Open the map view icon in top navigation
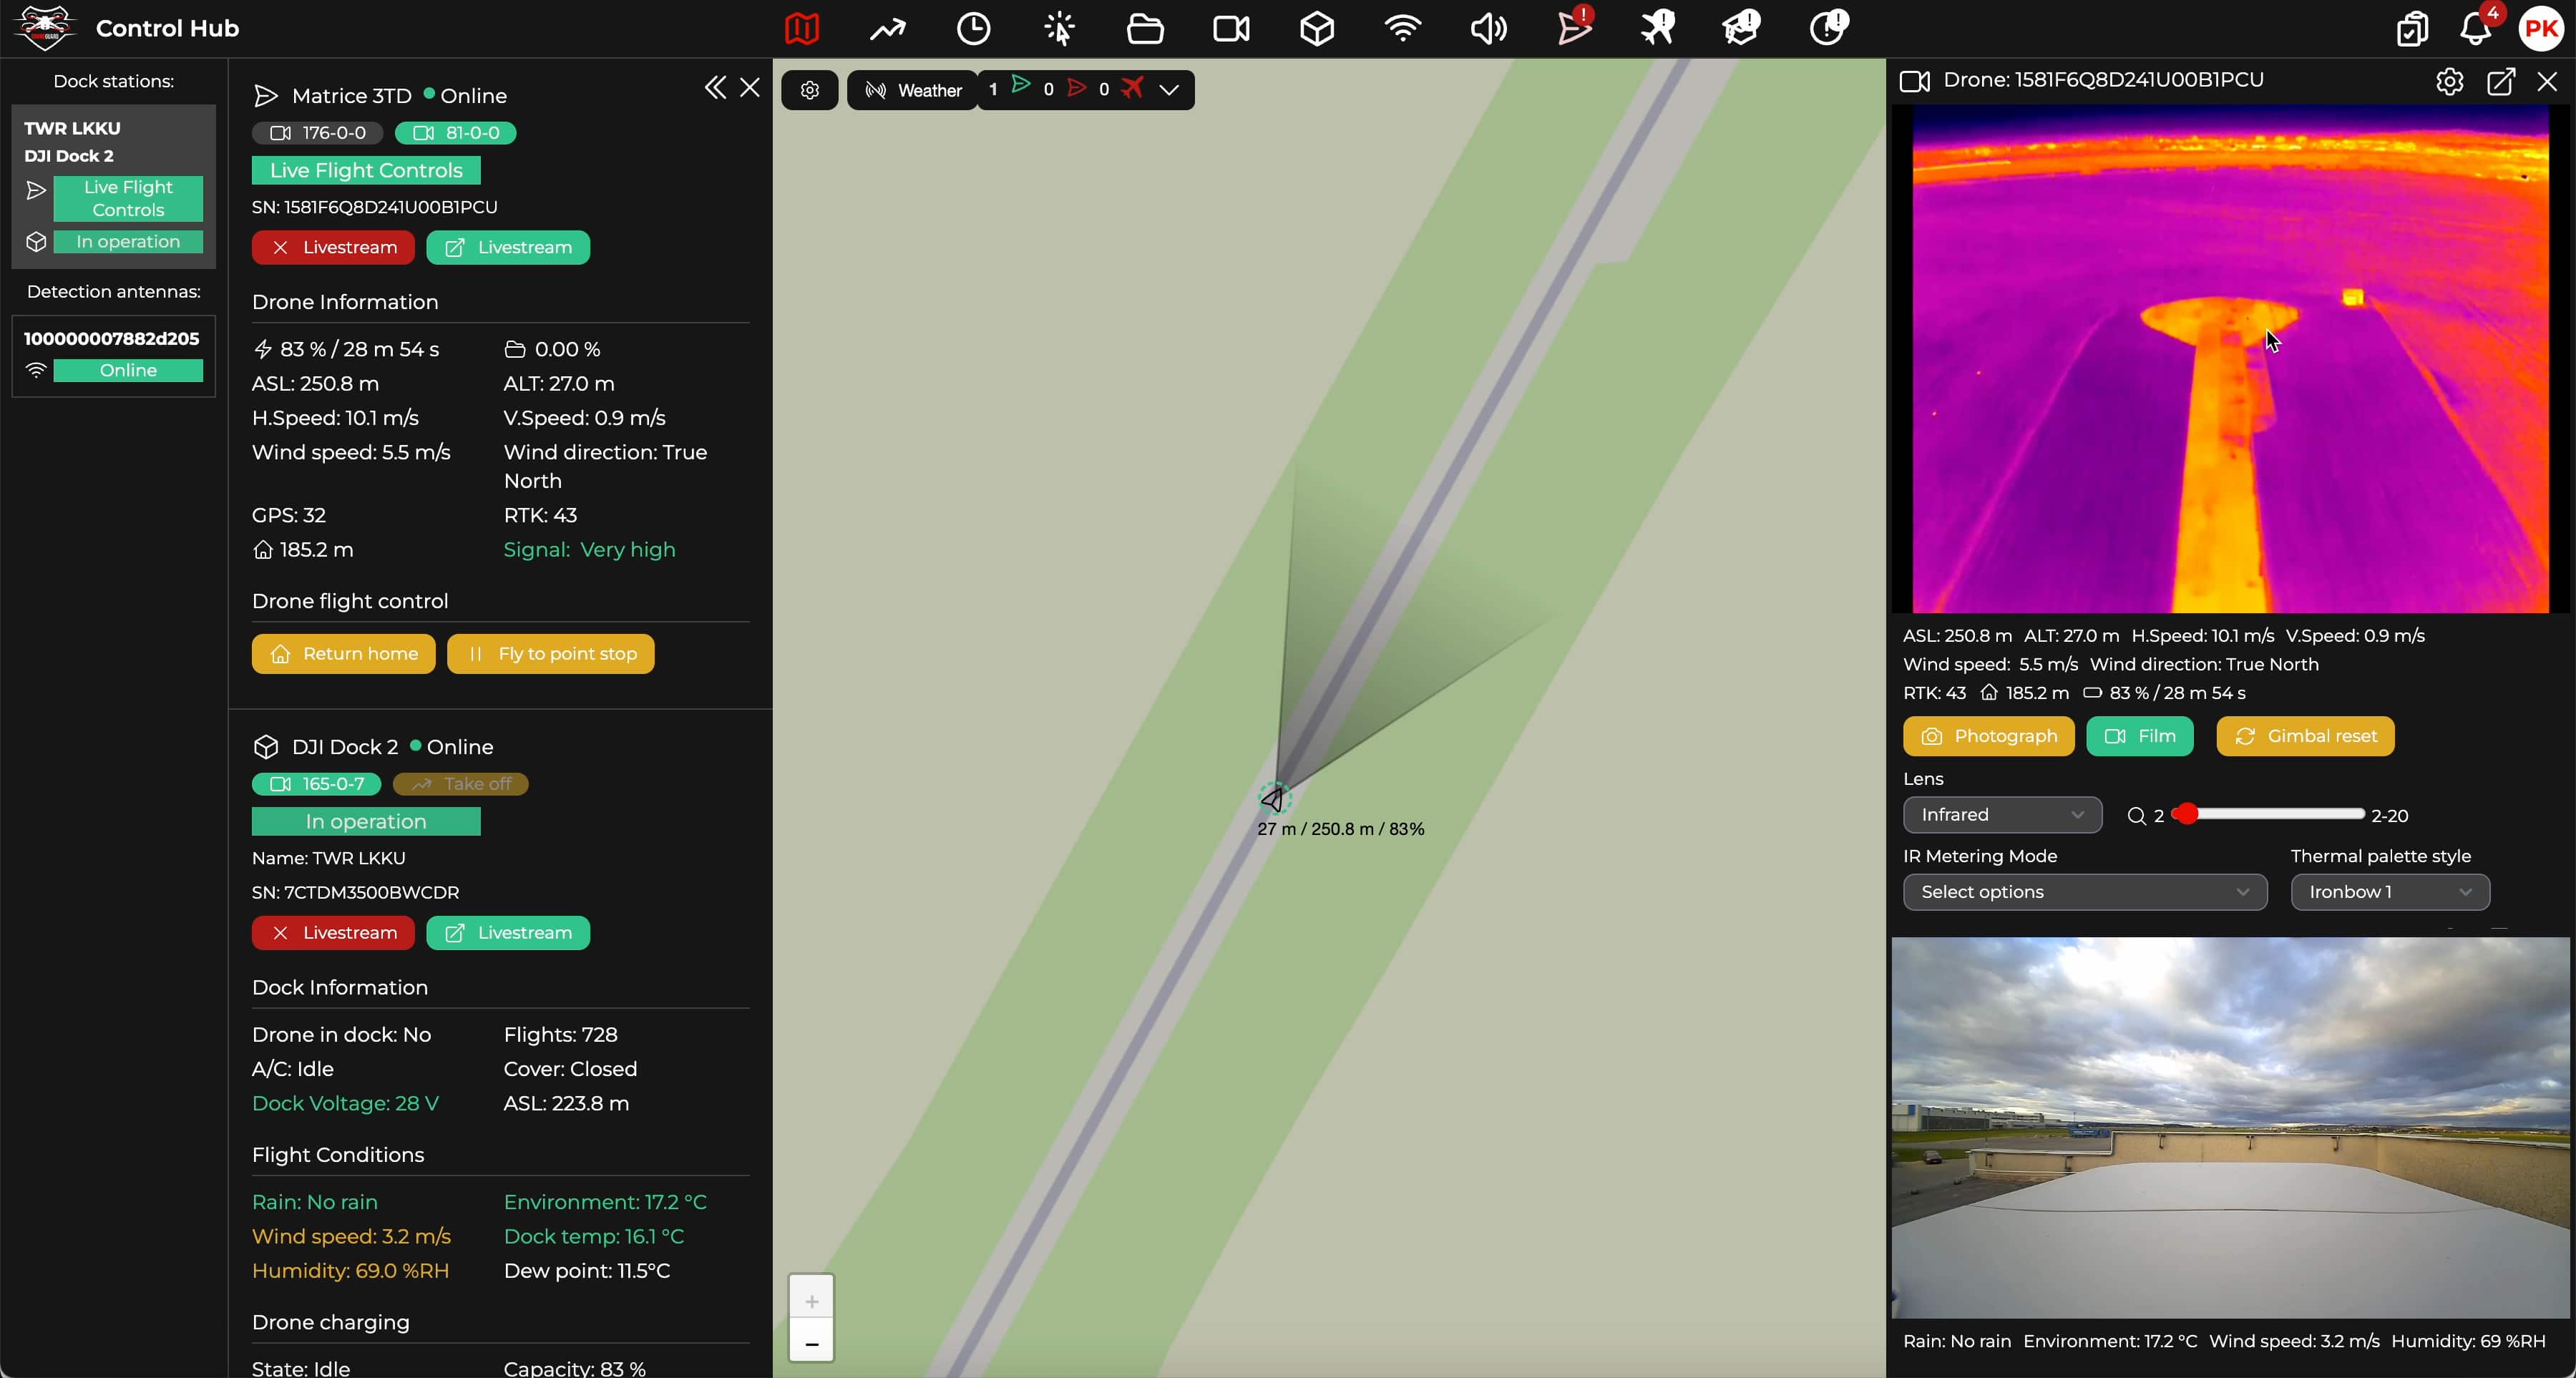This screenshot has width=2576, height=1378. [802, 28]
